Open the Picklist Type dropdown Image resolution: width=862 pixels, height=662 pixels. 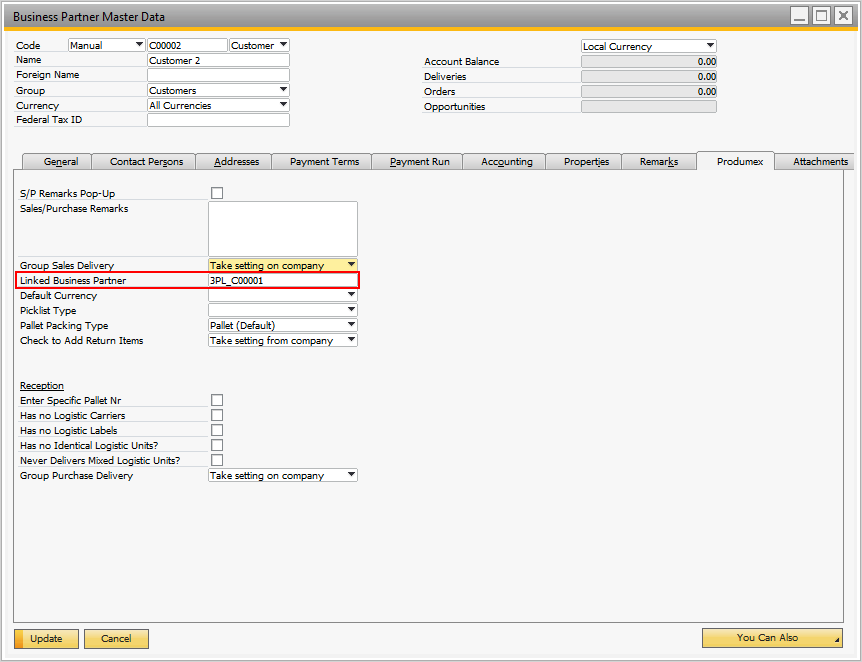(x=351, y=310)
